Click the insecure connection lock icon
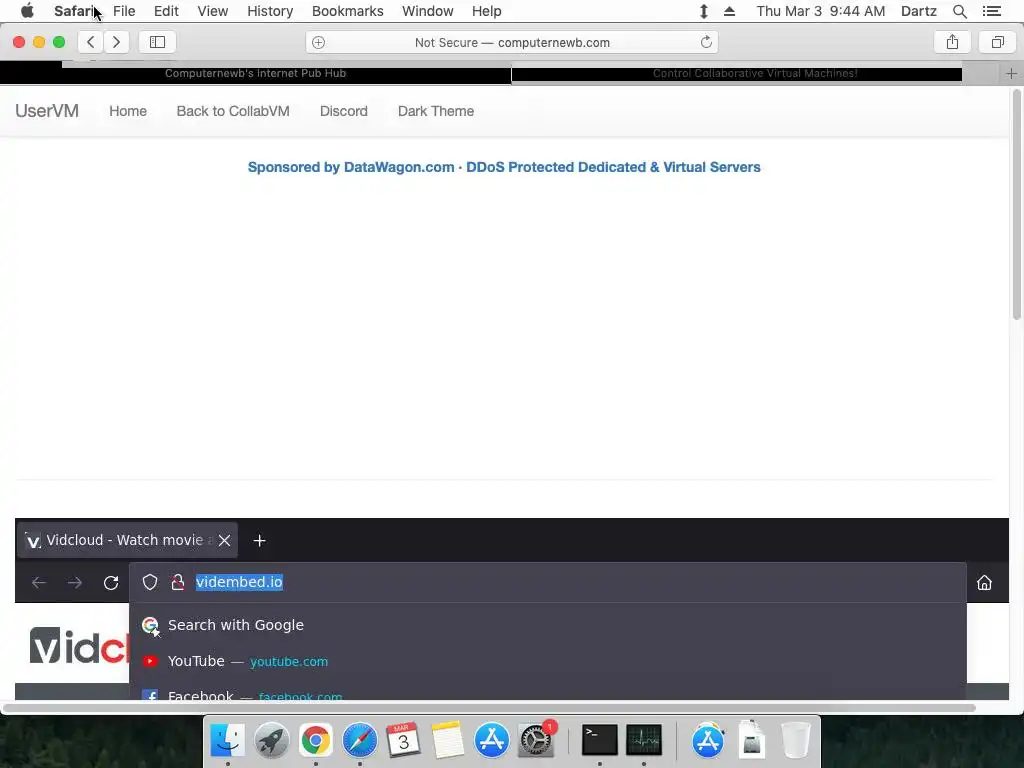Screen dimensions: 1024x768 [x=178, y=582]
